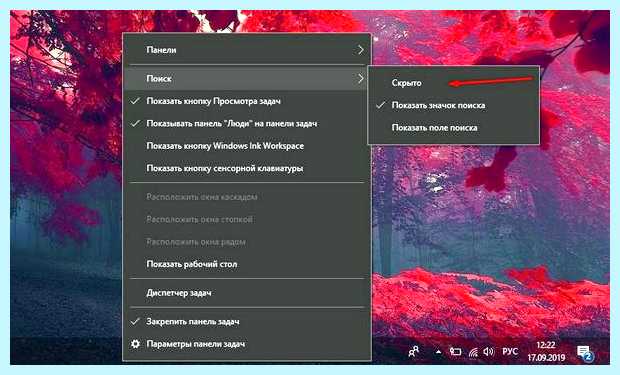Choose Показать значок поиска option

tap(454, 106)
